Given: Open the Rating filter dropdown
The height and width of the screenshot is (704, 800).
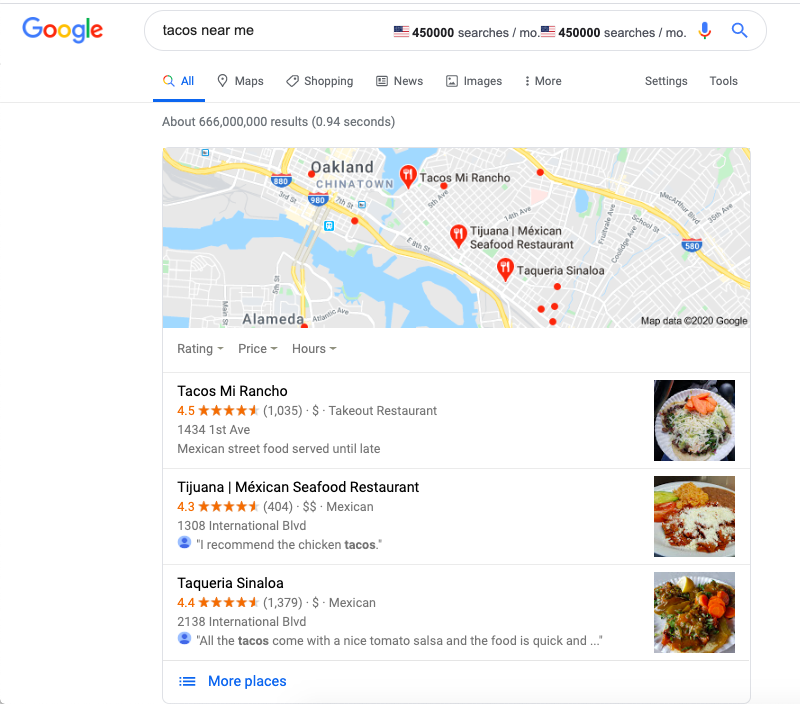Looking at the screenshot, I should (200, 349).
